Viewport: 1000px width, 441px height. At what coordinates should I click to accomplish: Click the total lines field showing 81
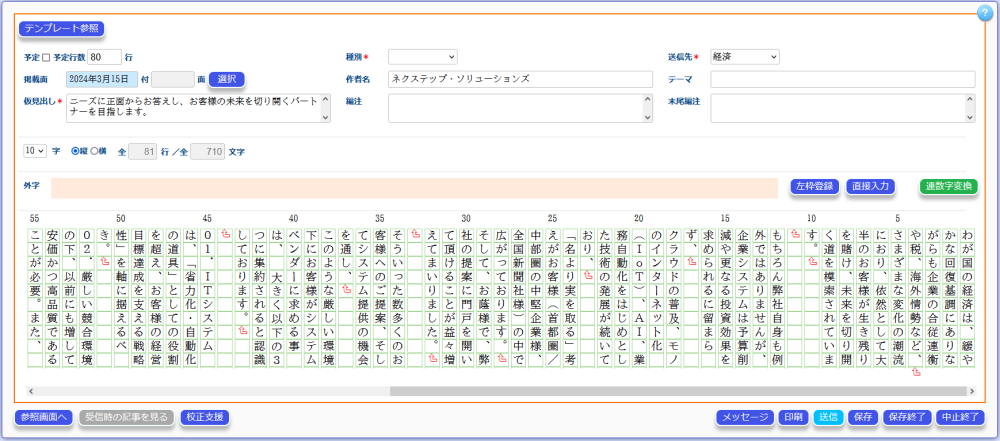point(143,152)
